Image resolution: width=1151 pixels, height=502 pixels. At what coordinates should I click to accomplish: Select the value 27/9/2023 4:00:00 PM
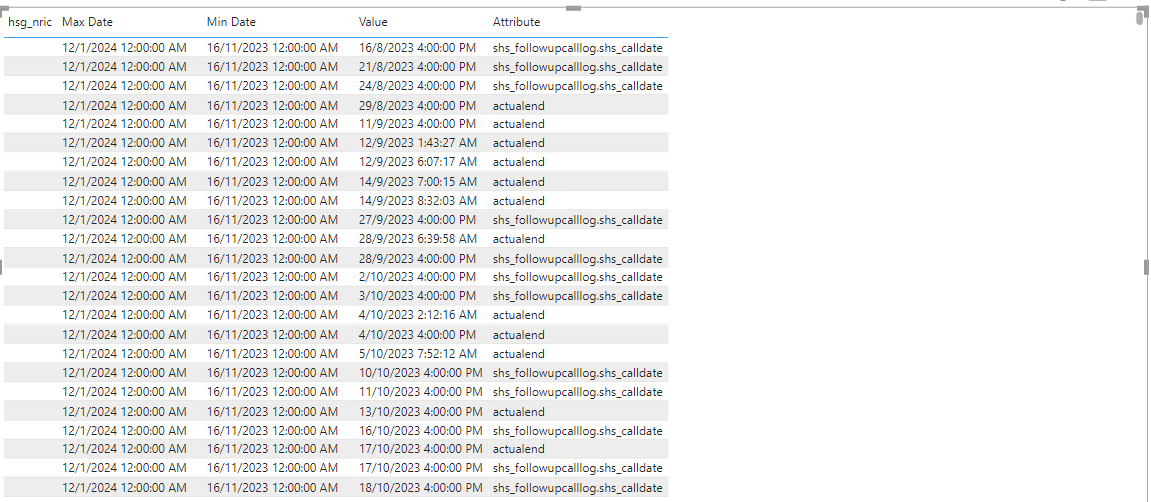[x=417, y=220]
